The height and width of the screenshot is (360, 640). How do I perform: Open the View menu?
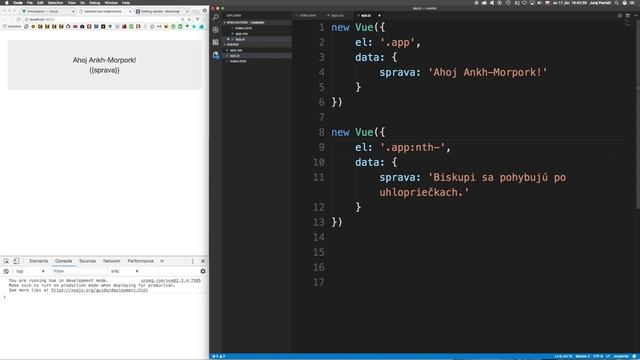[71, 2]
